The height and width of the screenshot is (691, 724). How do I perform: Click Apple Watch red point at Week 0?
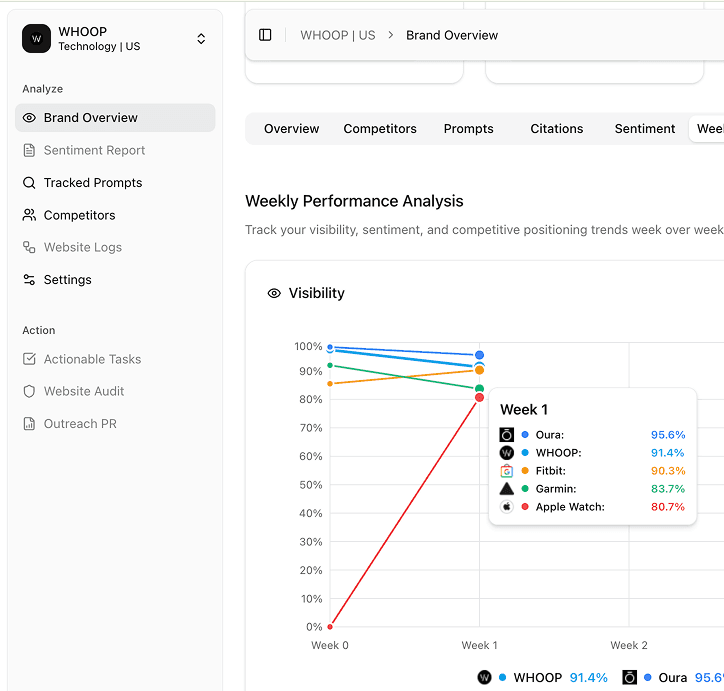(x=330, y=626)
